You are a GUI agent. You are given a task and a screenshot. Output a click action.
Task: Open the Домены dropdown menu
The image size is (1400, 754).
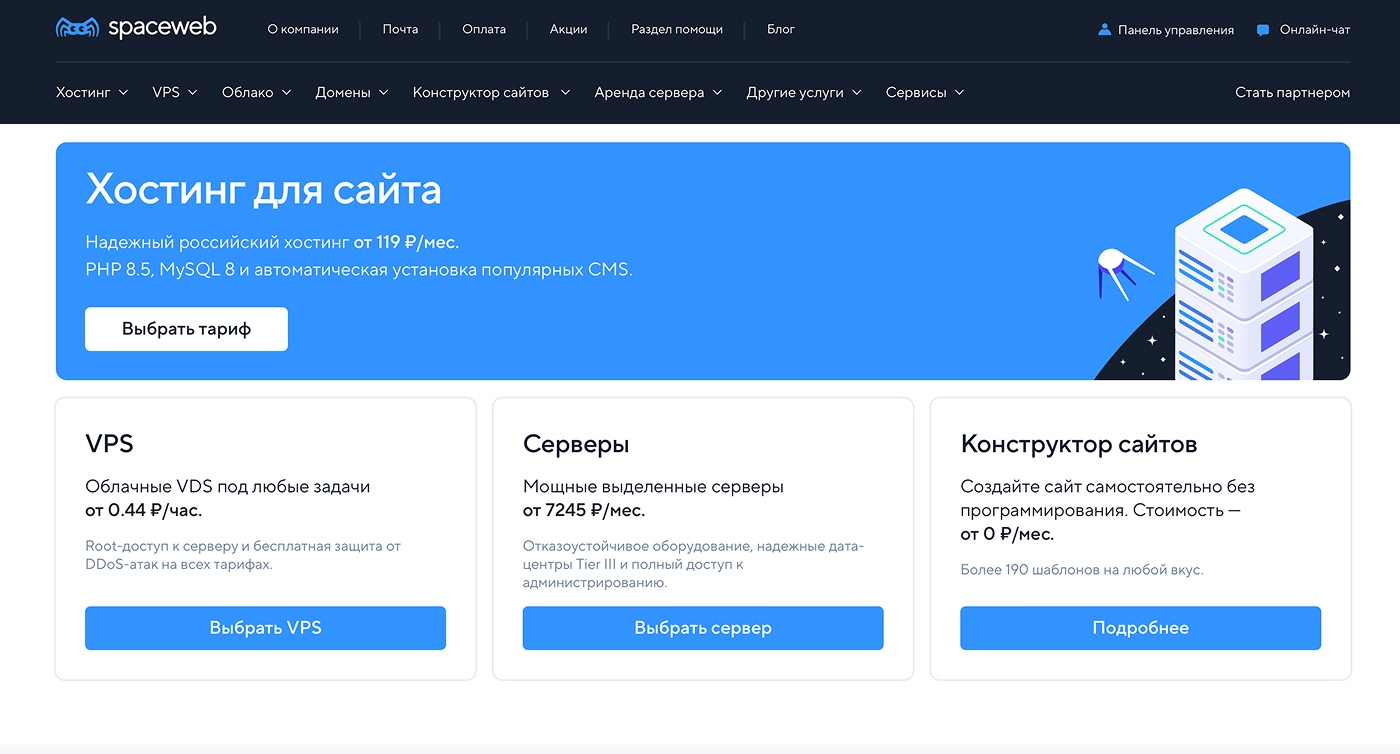[x=352, y=92]
